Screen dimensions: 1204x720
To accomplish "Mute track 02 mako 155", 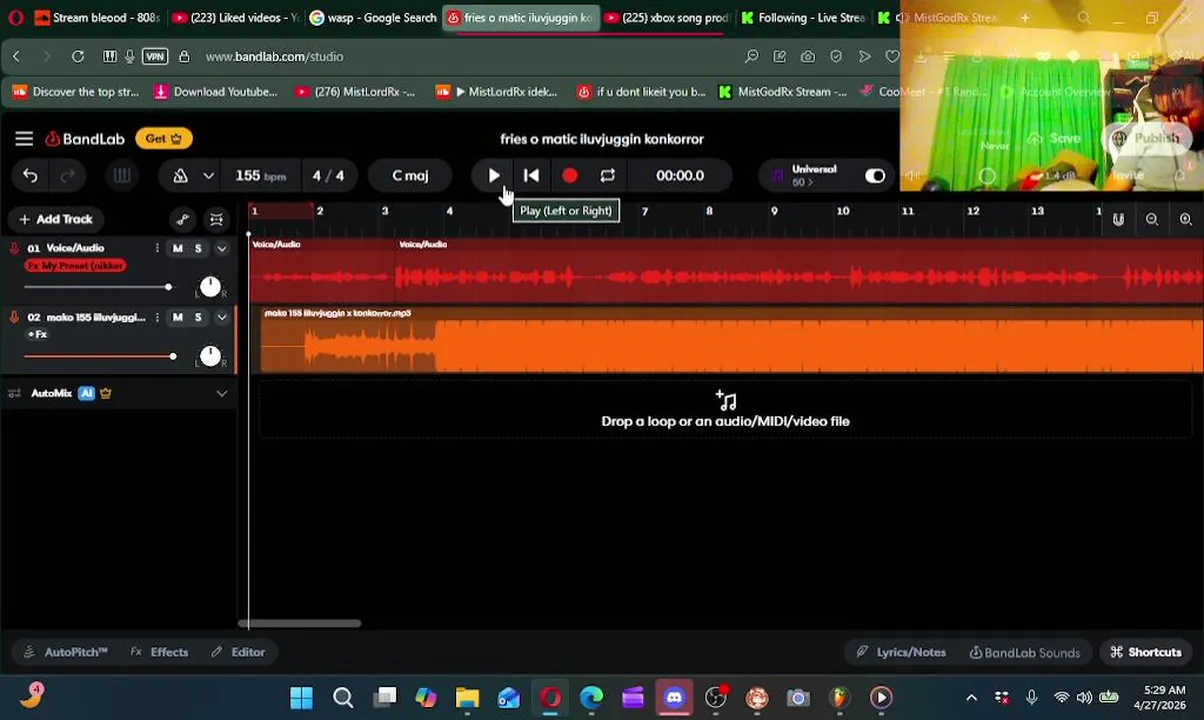I will tap(178, 318).
